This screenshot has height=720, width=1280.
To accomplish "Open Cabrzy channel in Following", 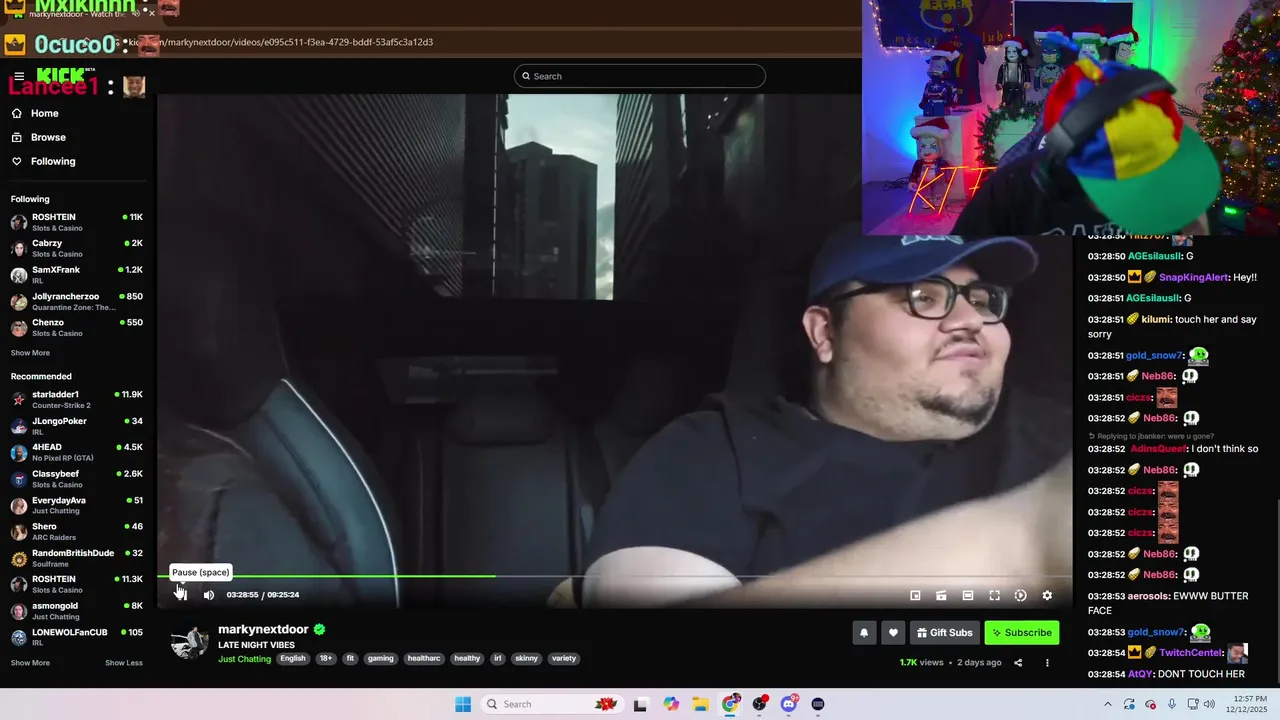I will [77, 248].
